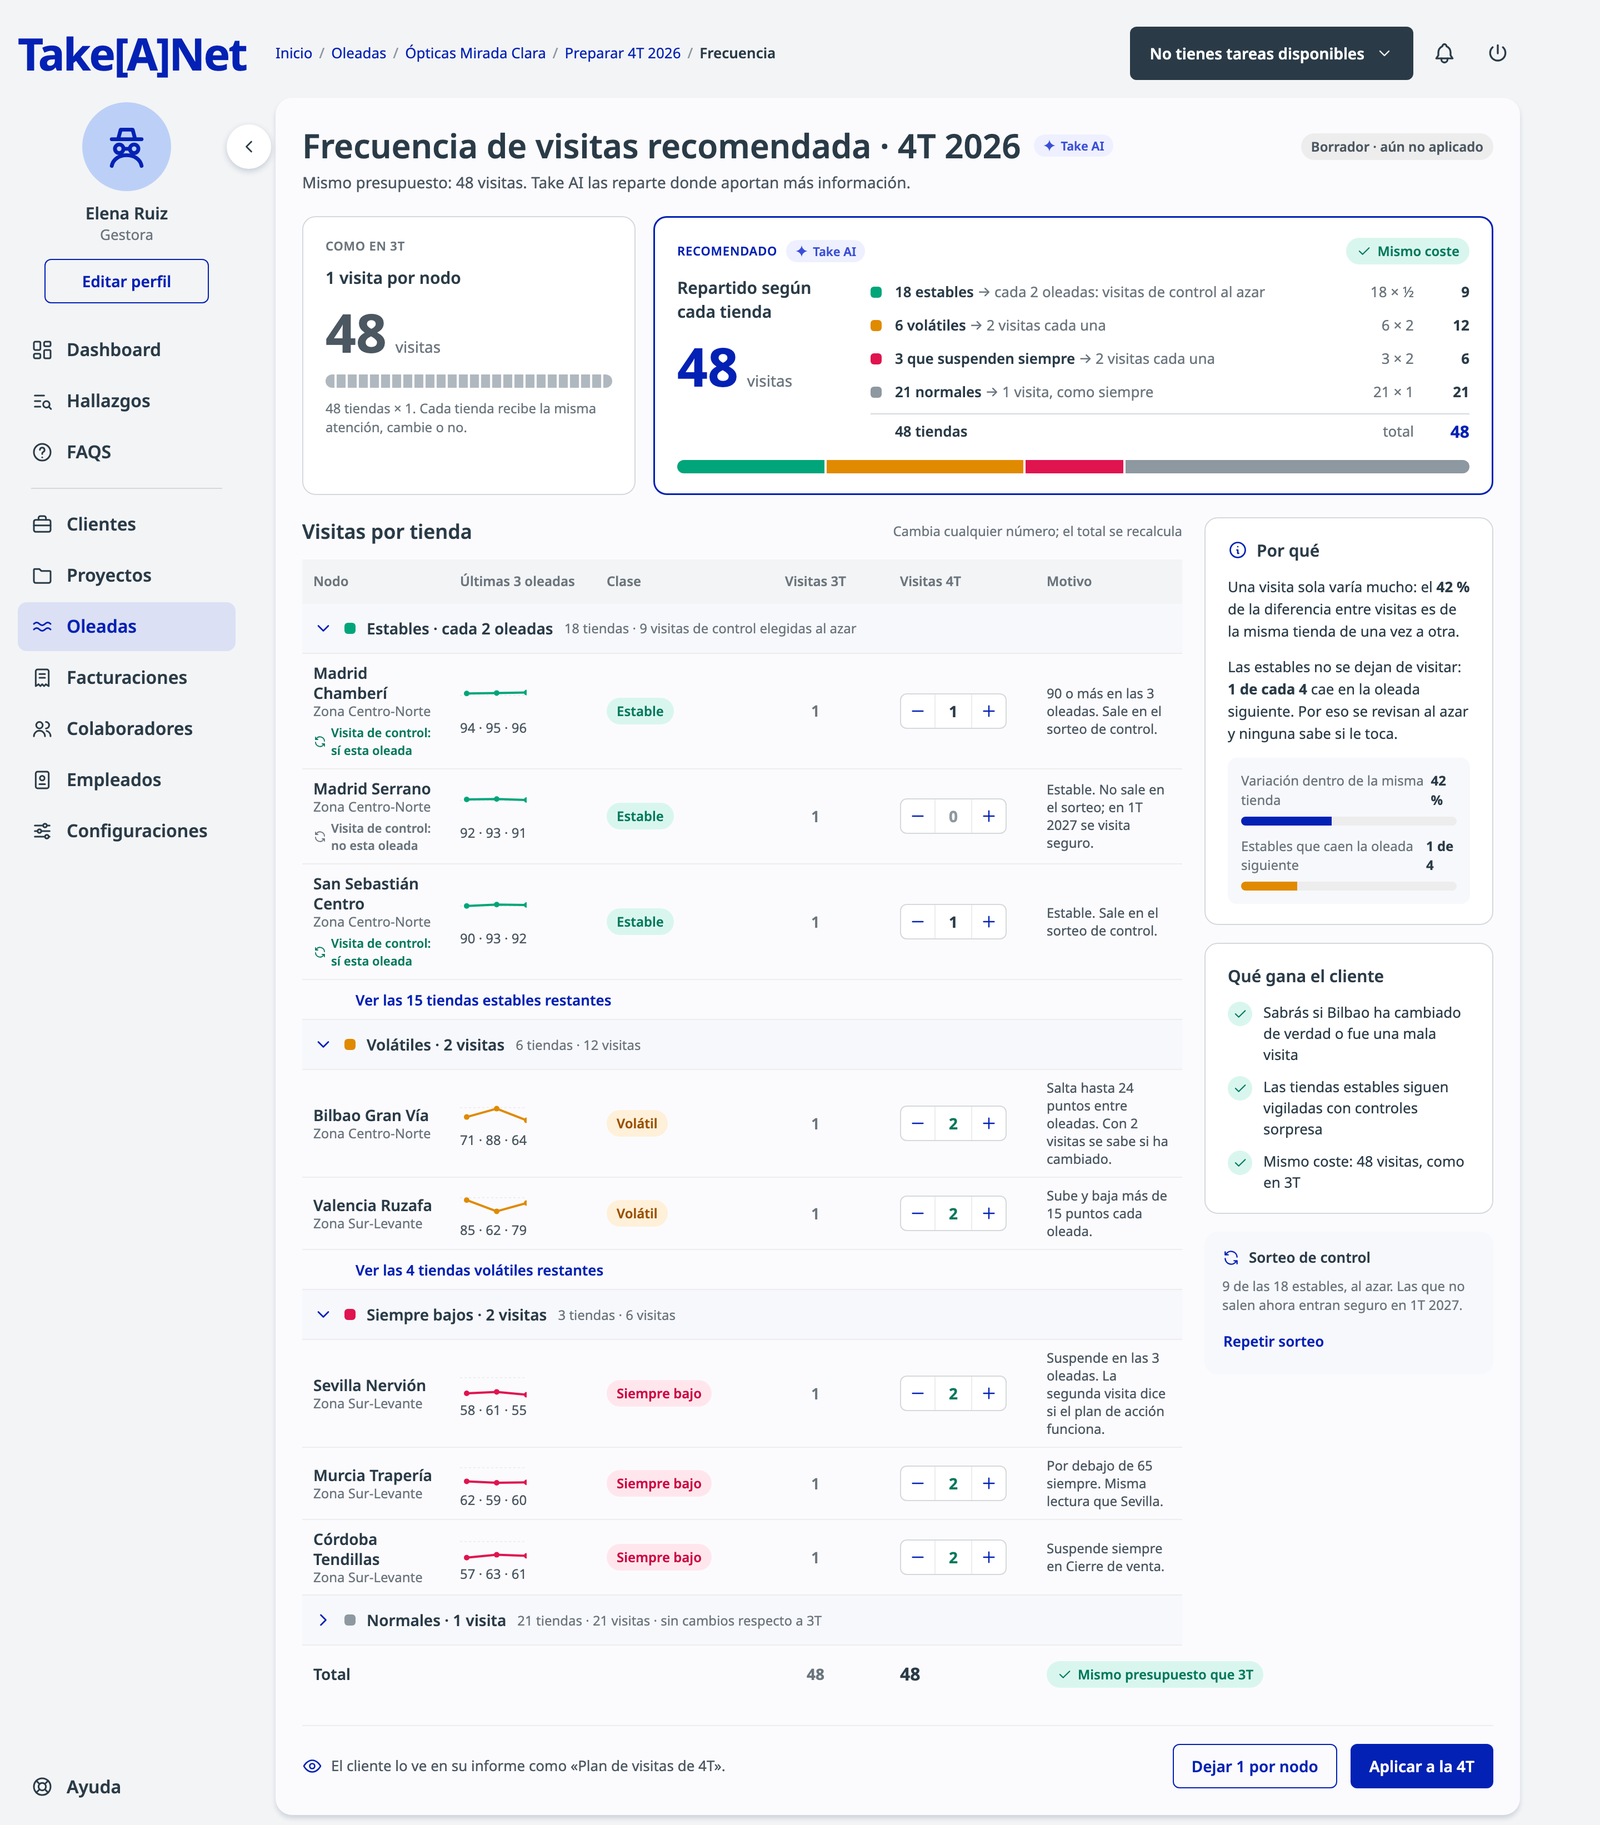
Task: Open Facturaciones in the sidebar
Action: tap(126, 677)
